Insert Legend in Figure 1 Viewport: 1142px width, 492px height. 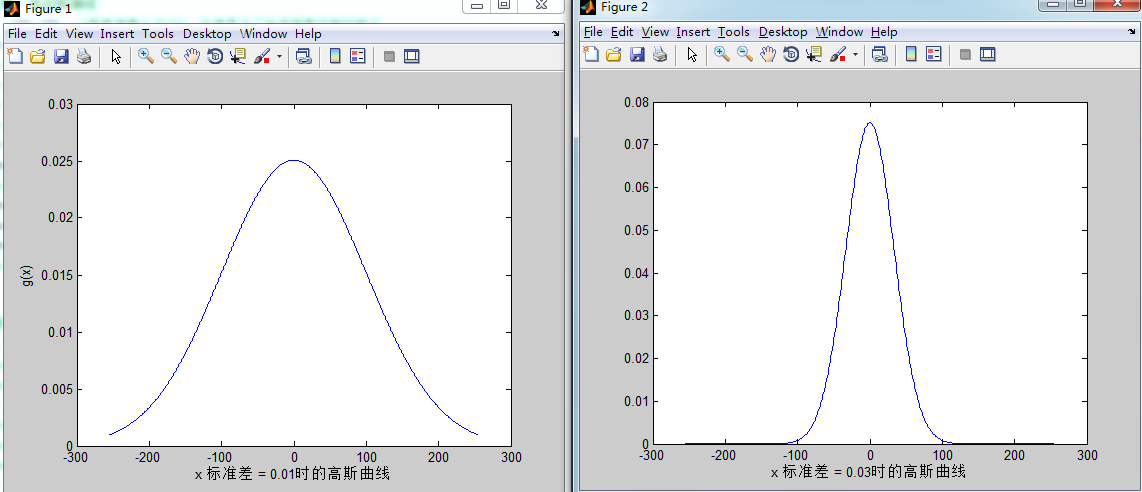(358, 57)
